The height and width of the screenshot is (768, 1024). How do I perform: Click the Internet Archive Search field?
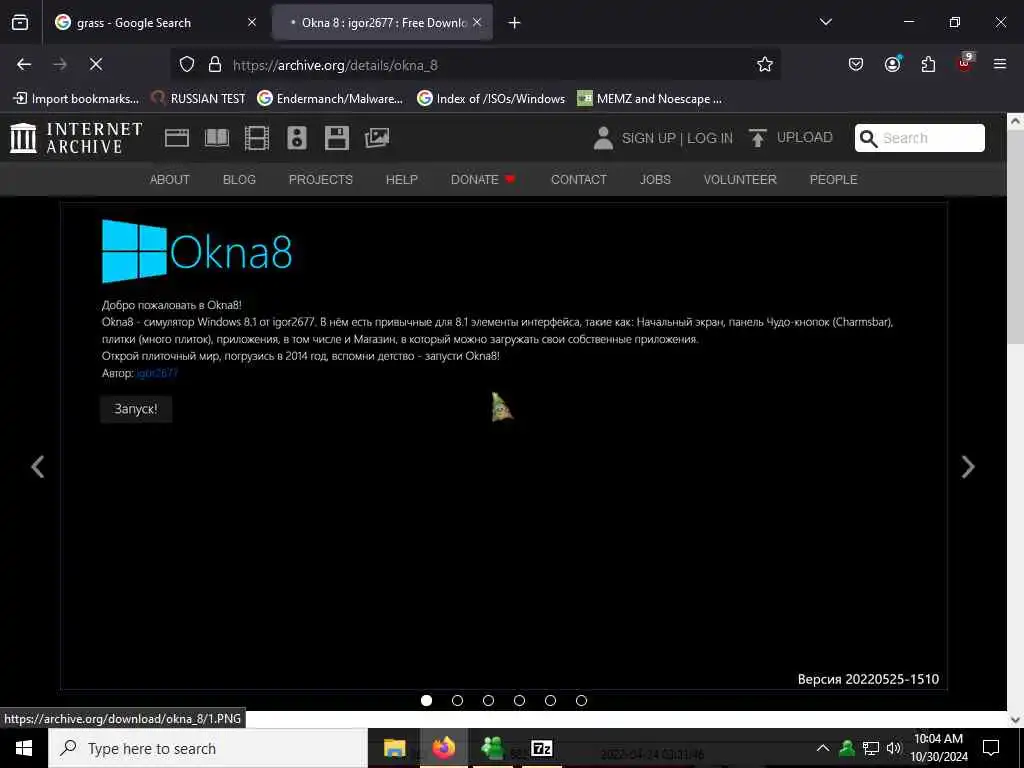point(920,138)
